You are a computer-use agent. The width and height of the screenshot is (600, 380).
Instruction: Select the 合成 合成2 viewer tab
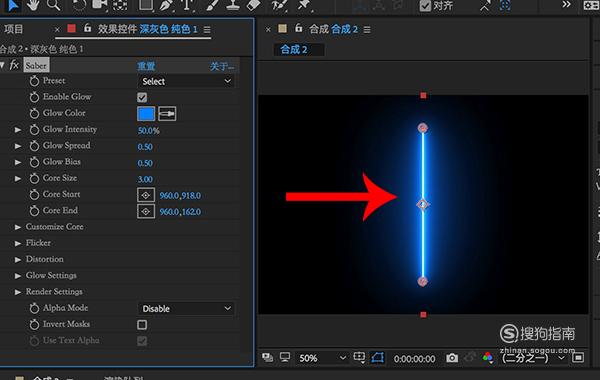[333, 29]
